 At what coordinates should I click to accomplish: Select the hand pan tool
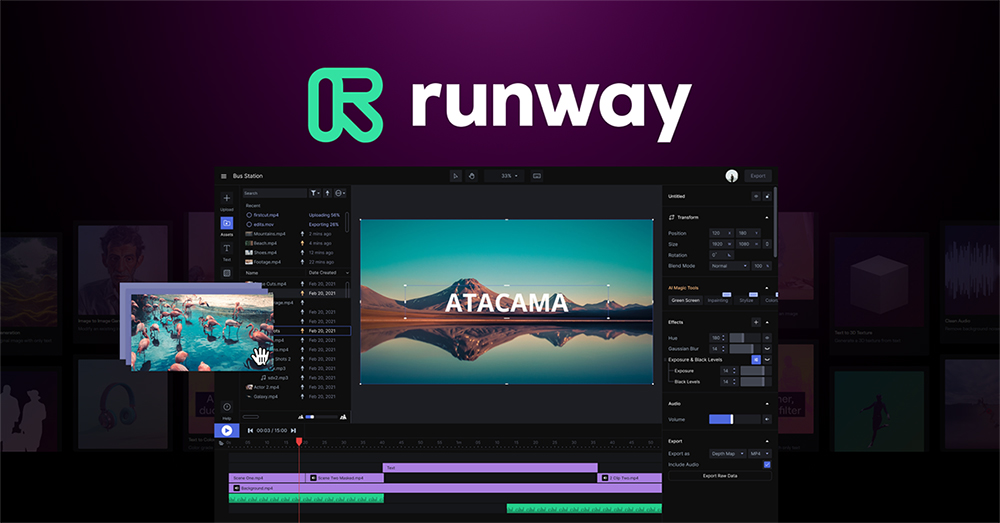click(472, 176)
